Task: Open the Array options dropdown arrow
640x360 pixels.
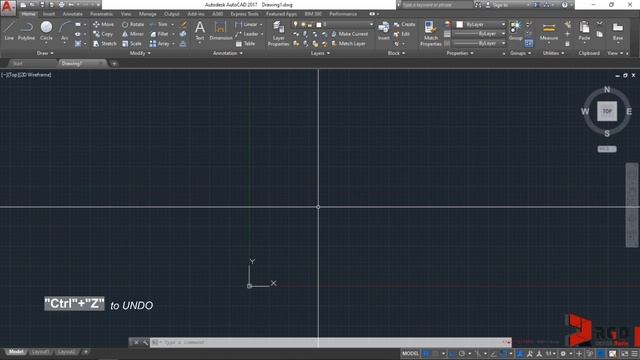Action: (x=173, y=43)
